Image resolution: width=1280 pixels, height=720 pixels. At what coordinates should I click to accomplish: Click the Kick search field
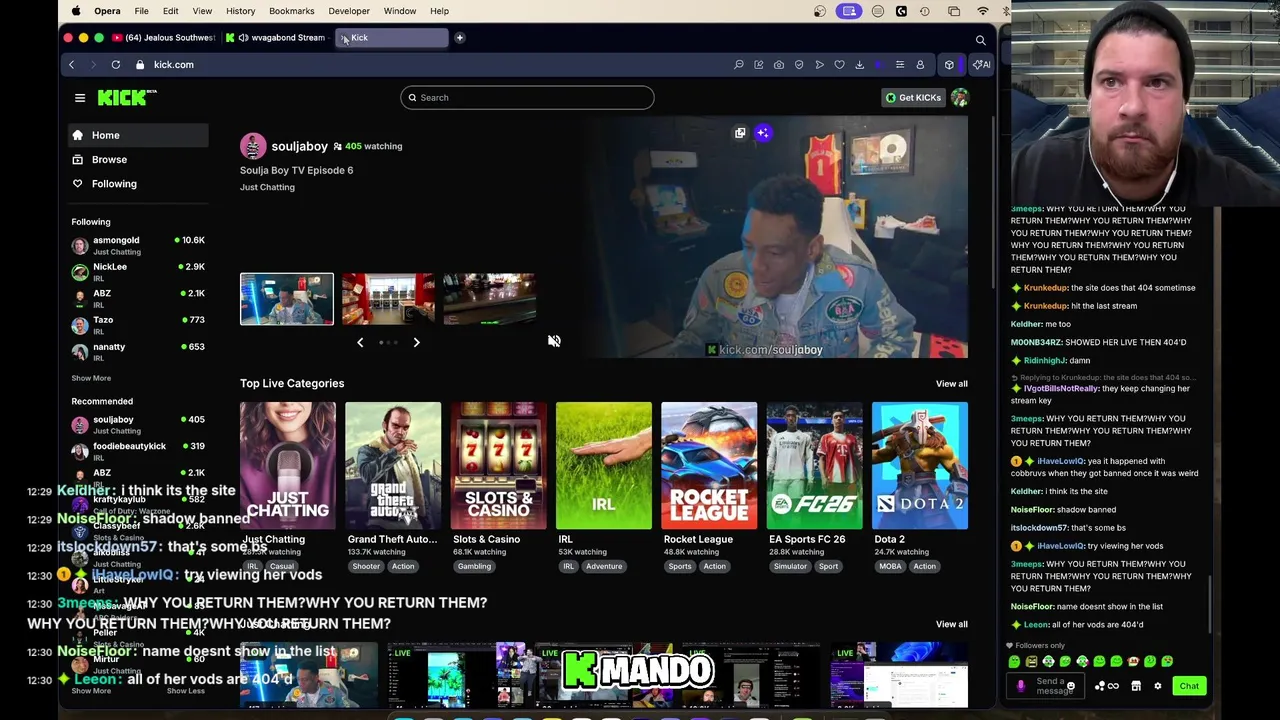[527, 97]
